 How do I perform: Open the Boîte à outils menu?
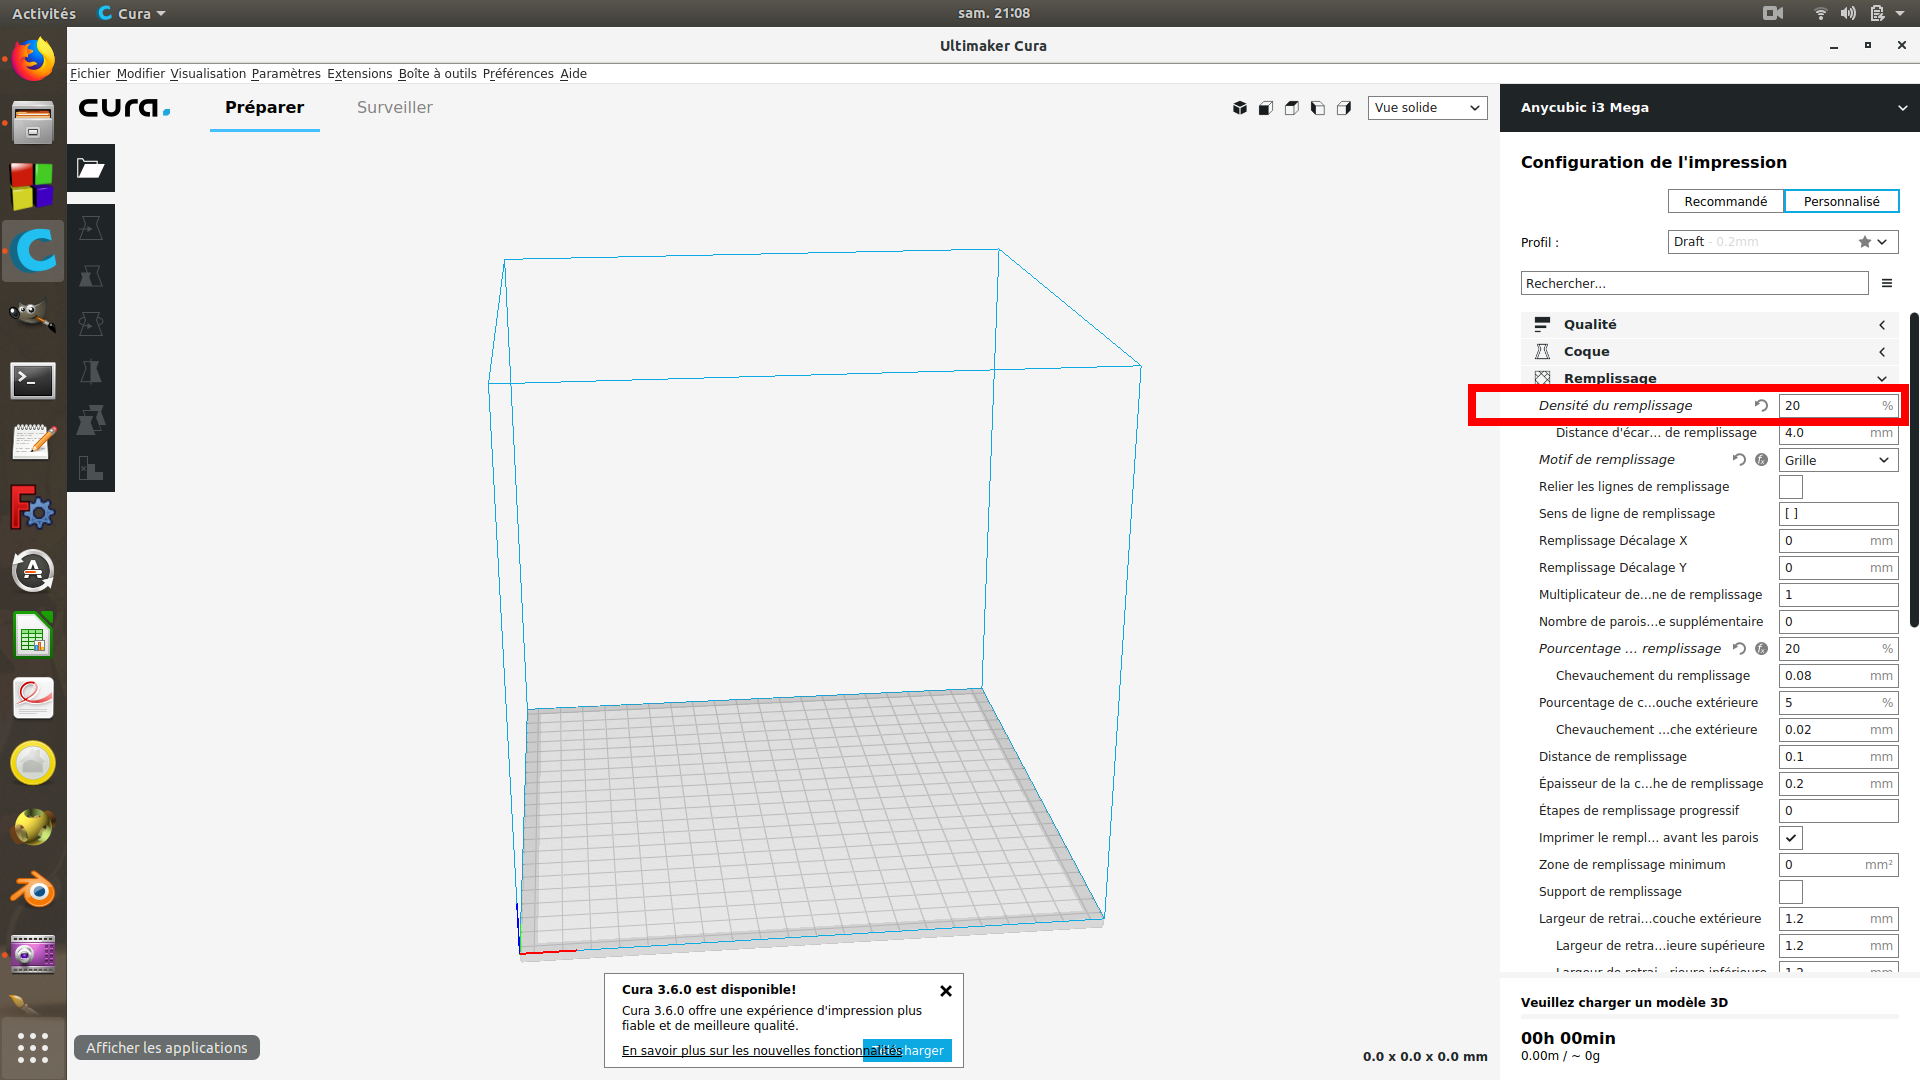coord(437,74)
